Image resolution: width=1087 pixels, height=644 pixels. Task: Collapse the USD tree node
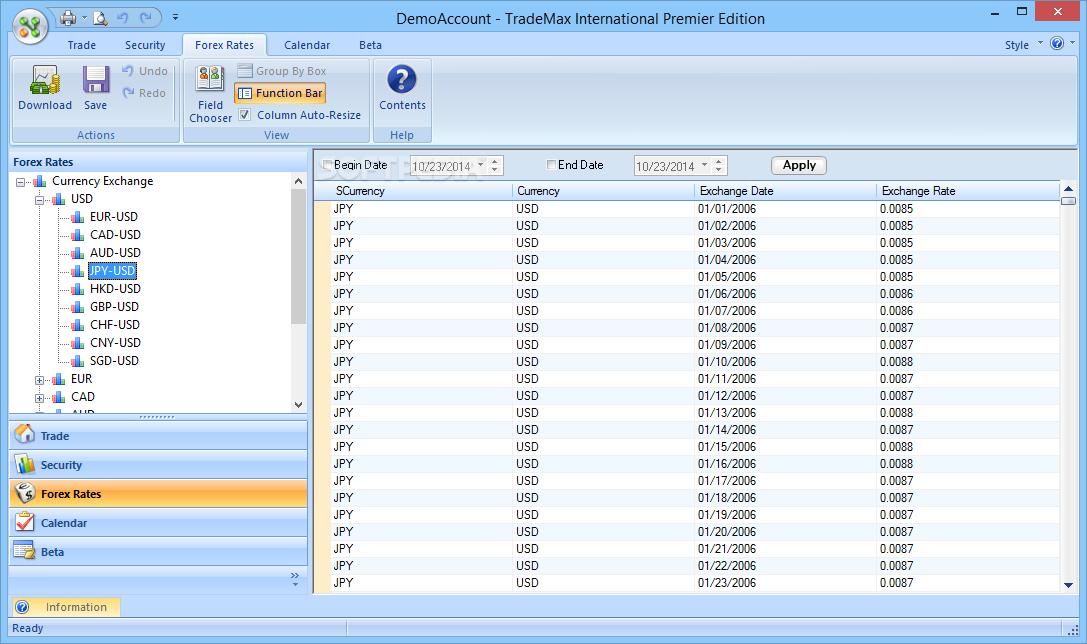[x=40, y=200]
